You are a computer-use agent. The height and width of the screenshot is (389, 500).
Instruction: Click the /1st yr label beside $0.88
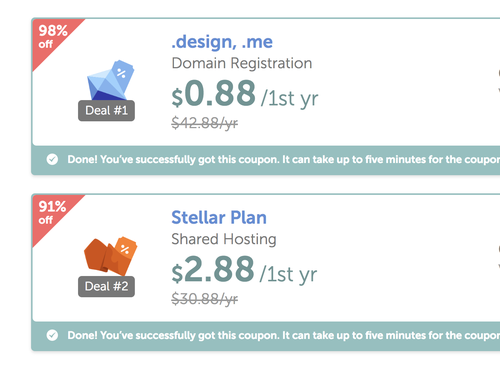(290, 99)
